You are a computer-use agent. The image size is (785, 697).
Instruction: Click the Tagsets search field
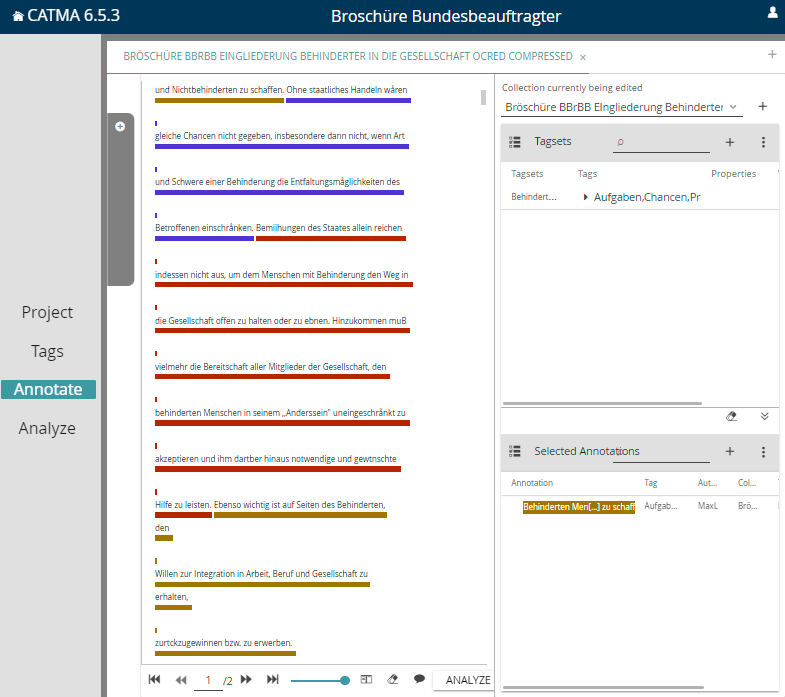click(x=661, y=143)
